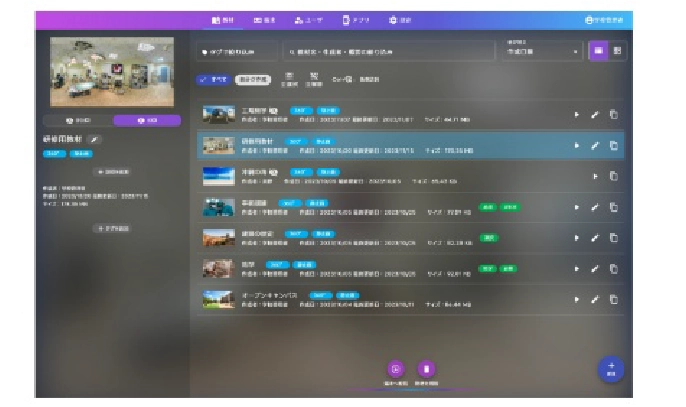Switch to the grid view button
Image resolution: width=686 pixels, height=407 pixels.
tap(617, 51)
